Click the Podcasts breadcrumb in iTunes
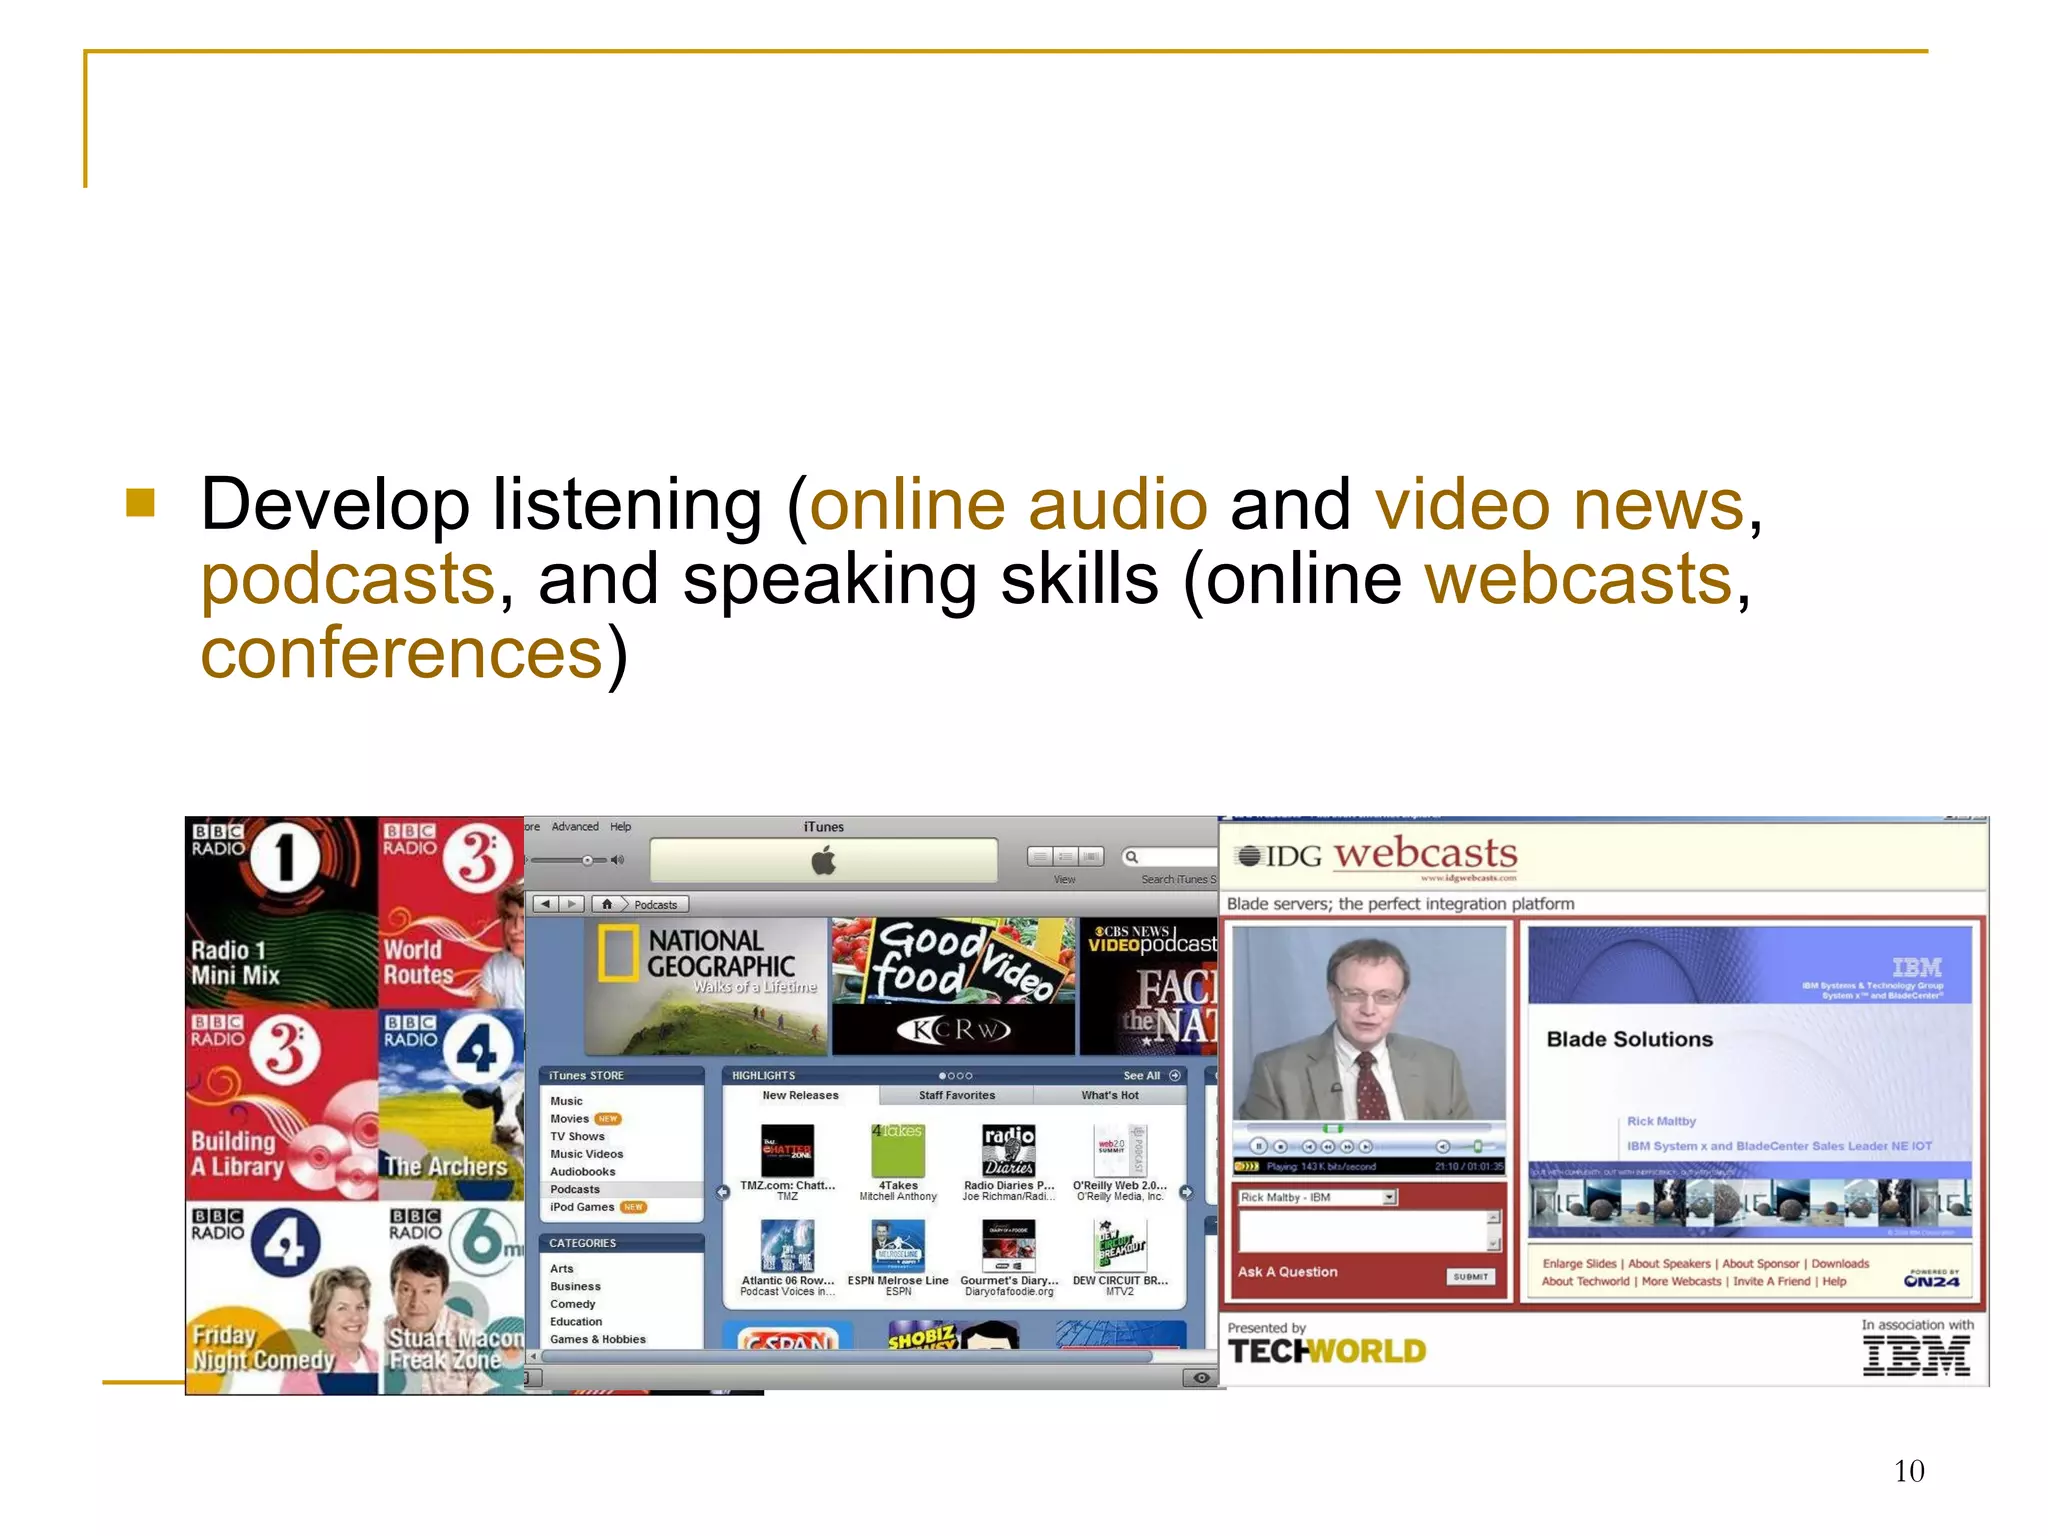This screenshot has width=2048, height=1536. point(655,905)
